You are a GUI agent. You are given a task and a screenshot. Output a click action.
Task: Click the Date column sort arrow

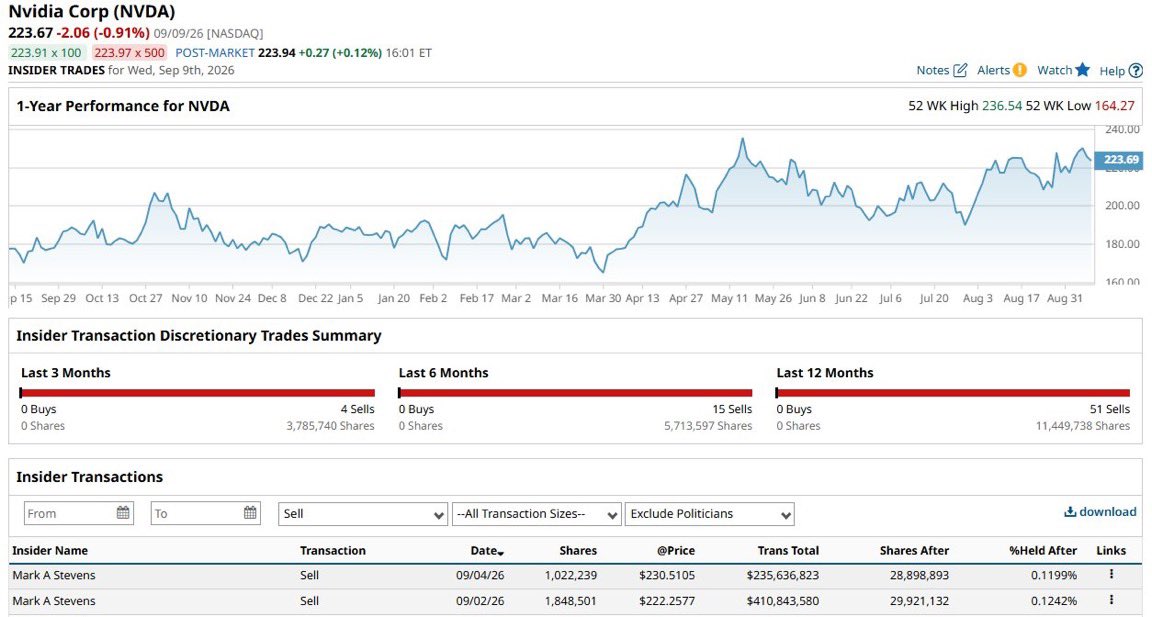tap(501, 552)
